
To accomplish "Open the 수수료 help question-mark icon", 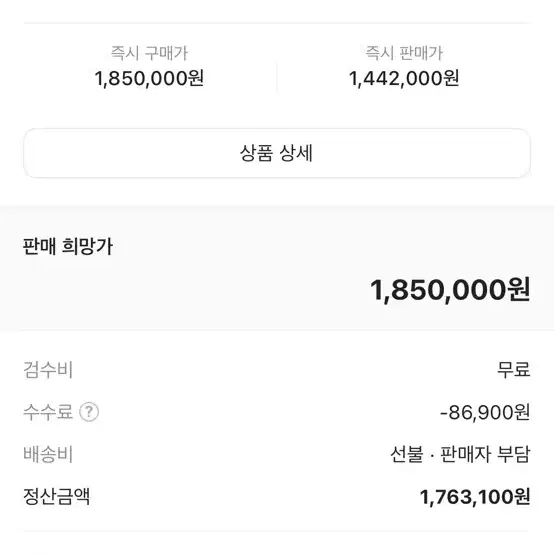I will click(89, 412).
